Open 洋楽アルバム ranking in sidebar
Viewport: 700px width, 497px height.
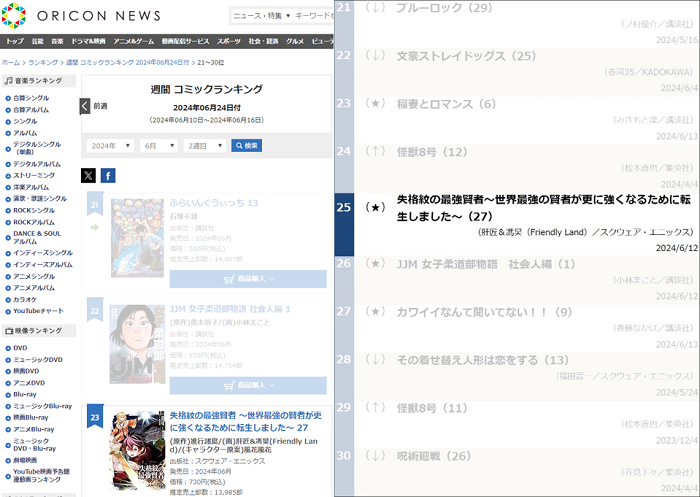31,187
